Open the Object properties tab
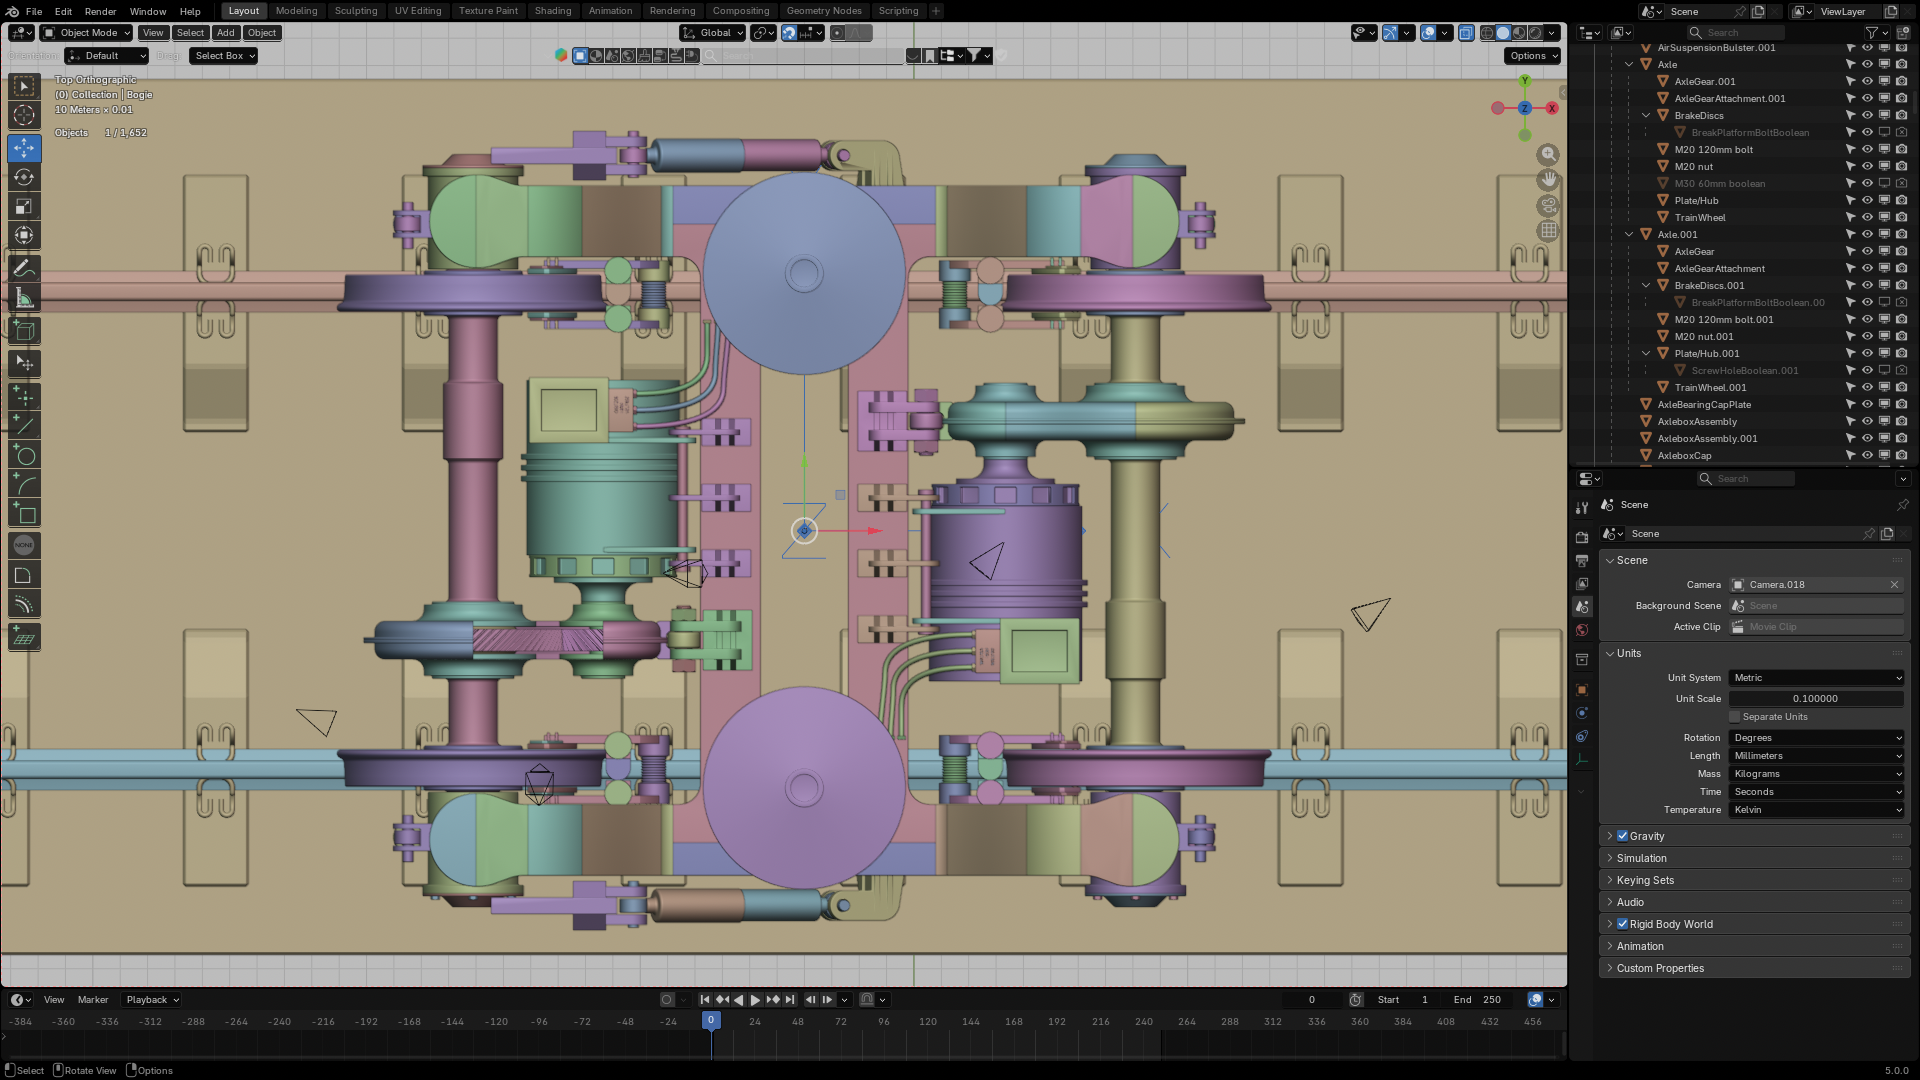The image size is (1920, 1080). [x=1582, y=689]
